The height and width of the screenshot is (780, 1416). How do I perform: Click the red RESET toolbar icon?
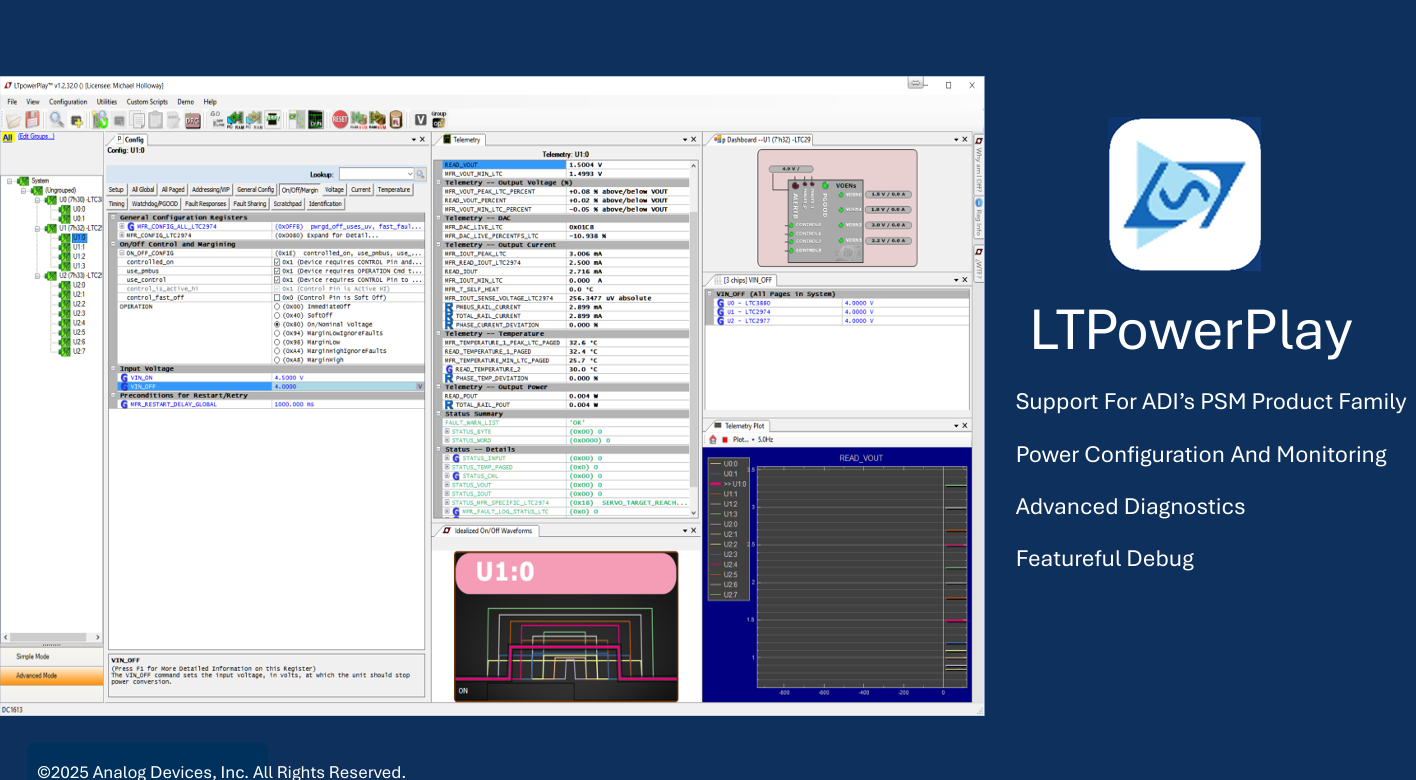(340, 120)
